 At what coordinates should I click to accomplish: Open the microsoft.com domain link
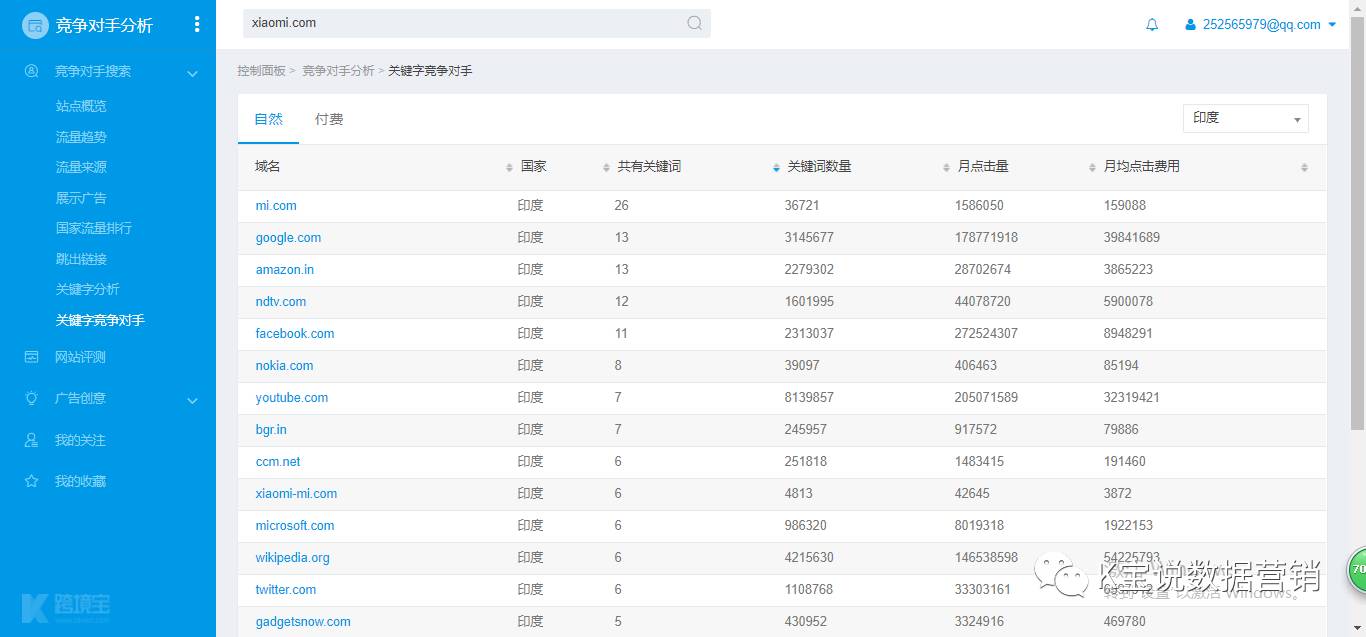(295, 525)
